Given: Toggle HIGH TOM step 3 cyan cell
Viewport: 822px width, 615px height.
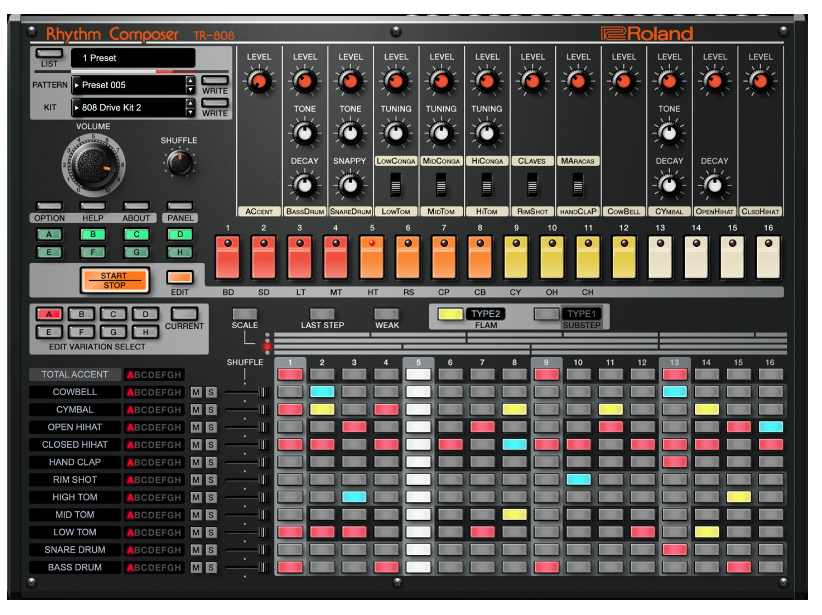Looking at the screenshot, I should pos(354,497).
